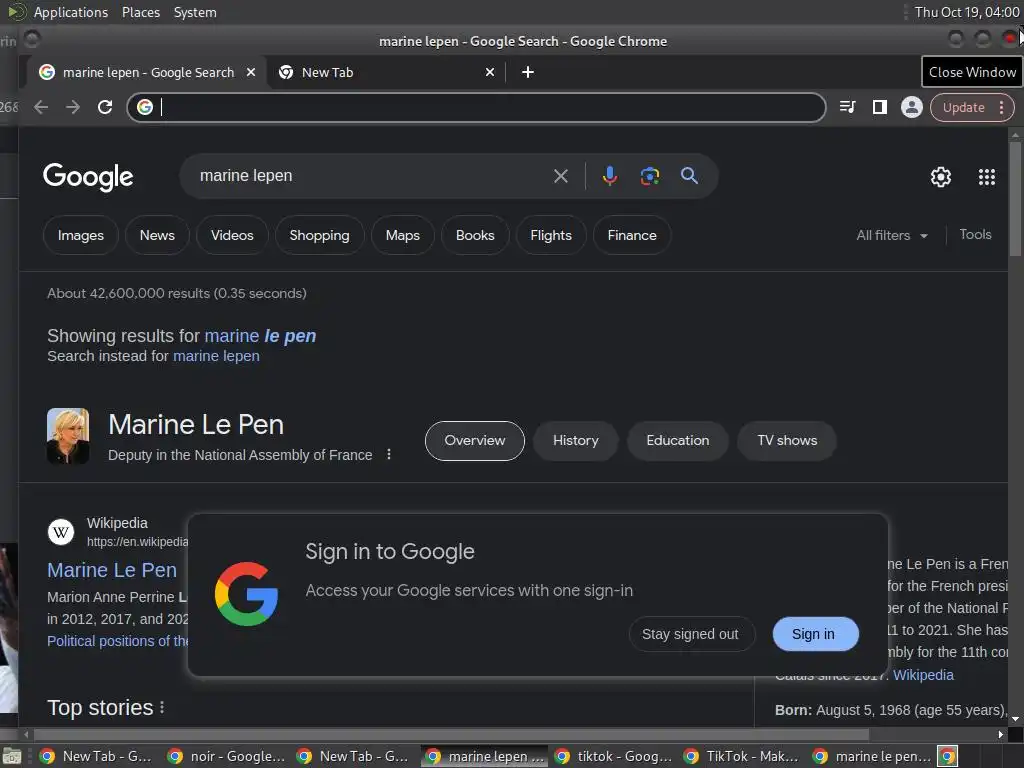
Task: Open the Applications menu in top panel
Action: (71, 12)
